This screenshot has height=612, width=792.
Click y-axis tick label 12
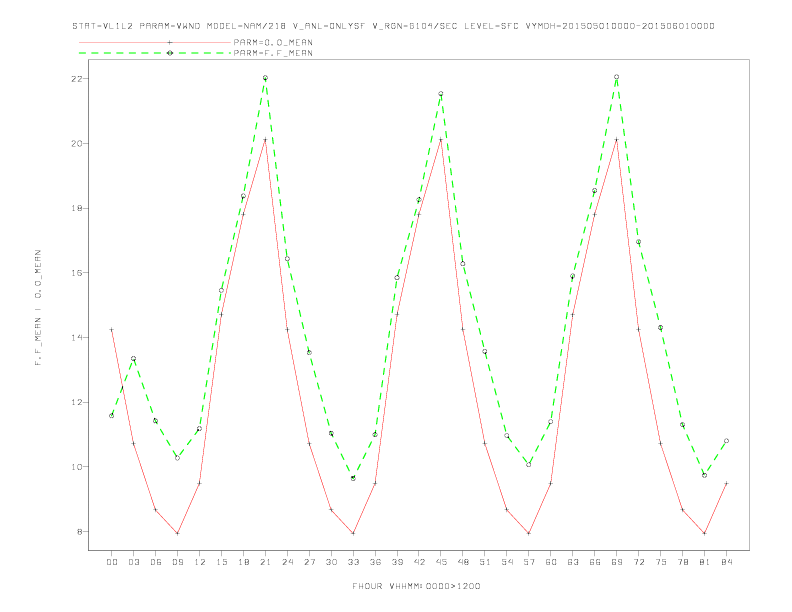point(77,402)
